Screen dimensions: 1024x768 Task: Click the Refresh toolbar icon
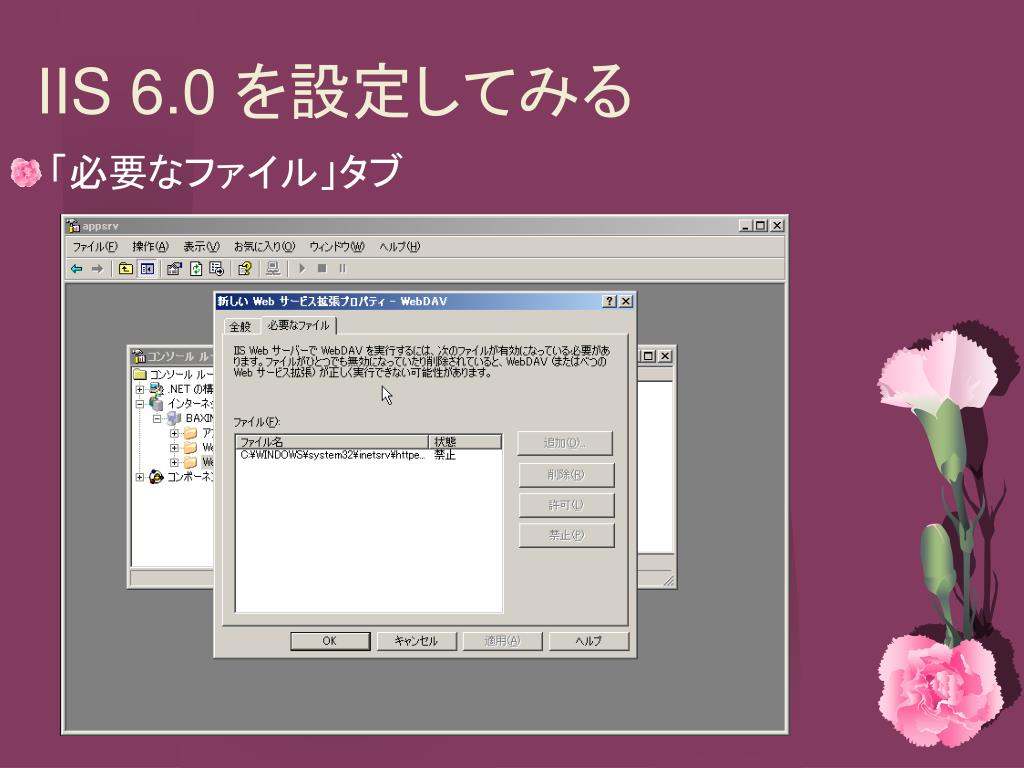click(x=196, y=268)
